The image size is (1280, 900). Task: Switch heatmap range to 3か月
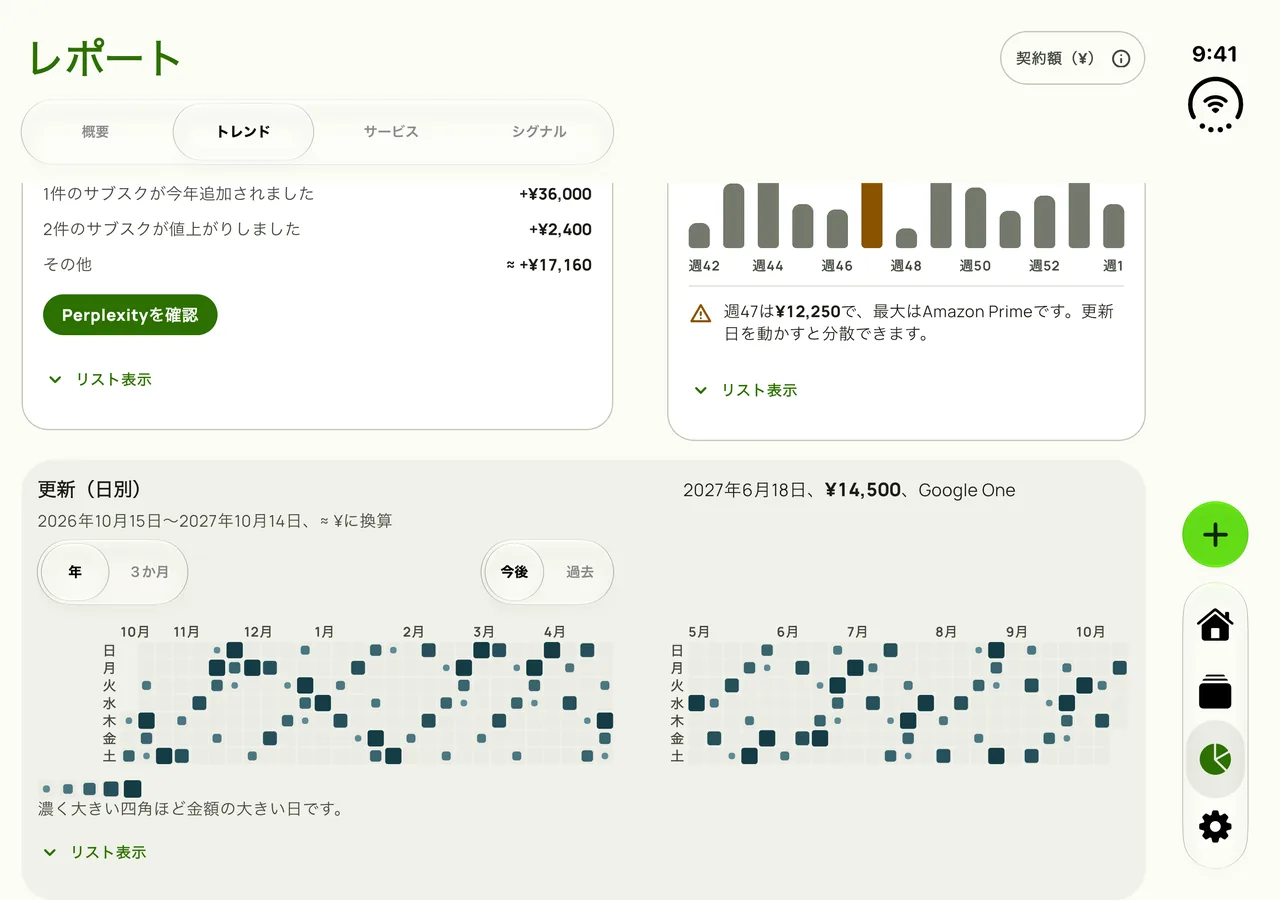(149, 573)
